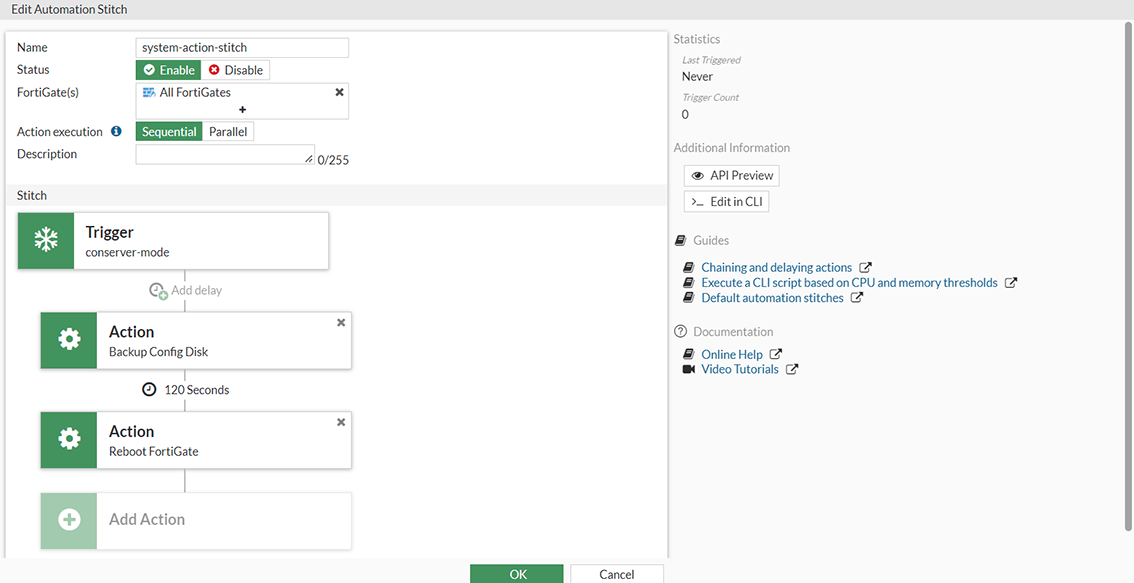Open API Preview

click(x=732, y=176)
